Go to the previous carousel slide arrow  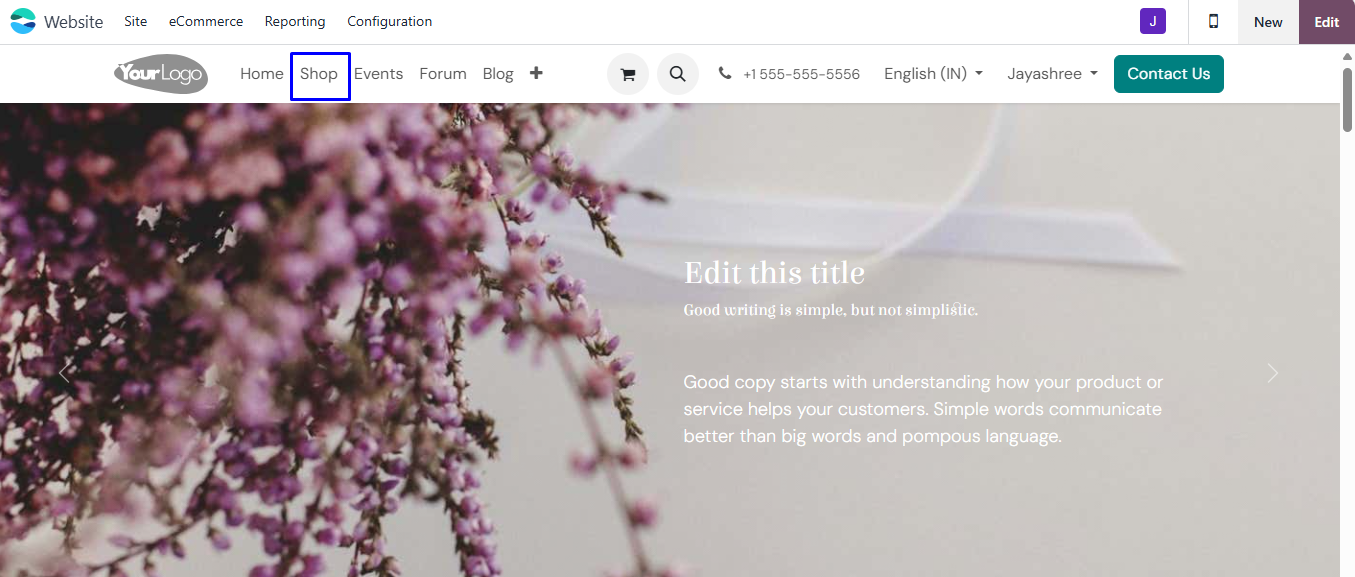coord(65,373)
